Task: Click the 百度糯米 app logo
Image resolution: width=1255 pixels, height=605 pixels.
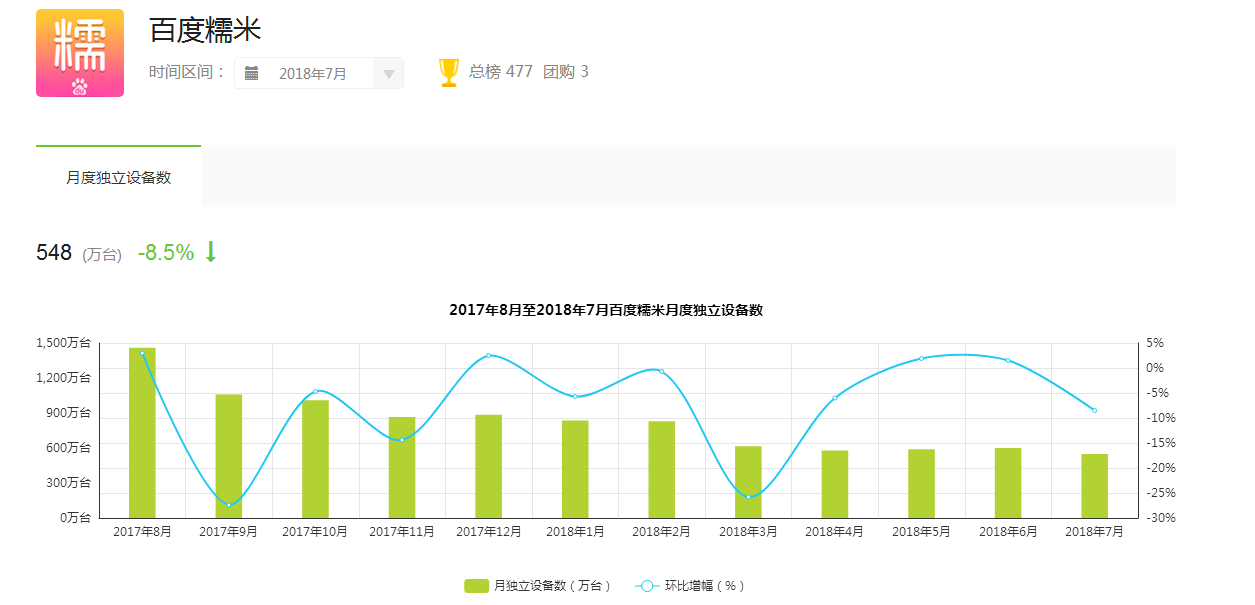Action: 80,53
